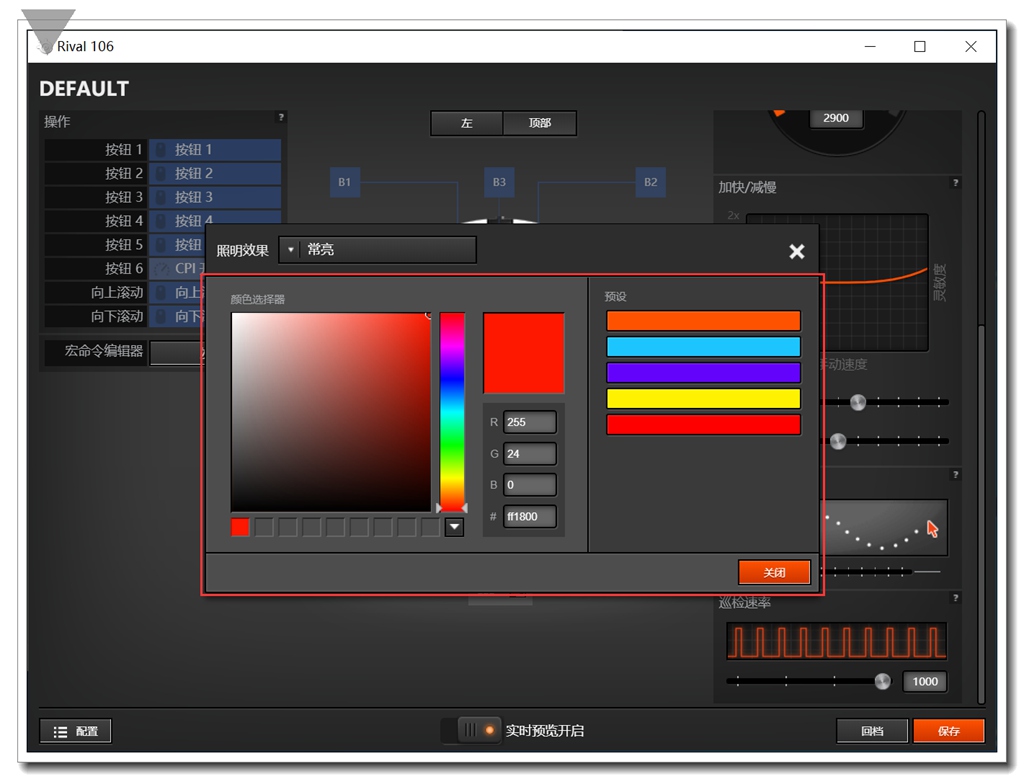
Task: Click the 保存 save button
Action: point(948,731)
